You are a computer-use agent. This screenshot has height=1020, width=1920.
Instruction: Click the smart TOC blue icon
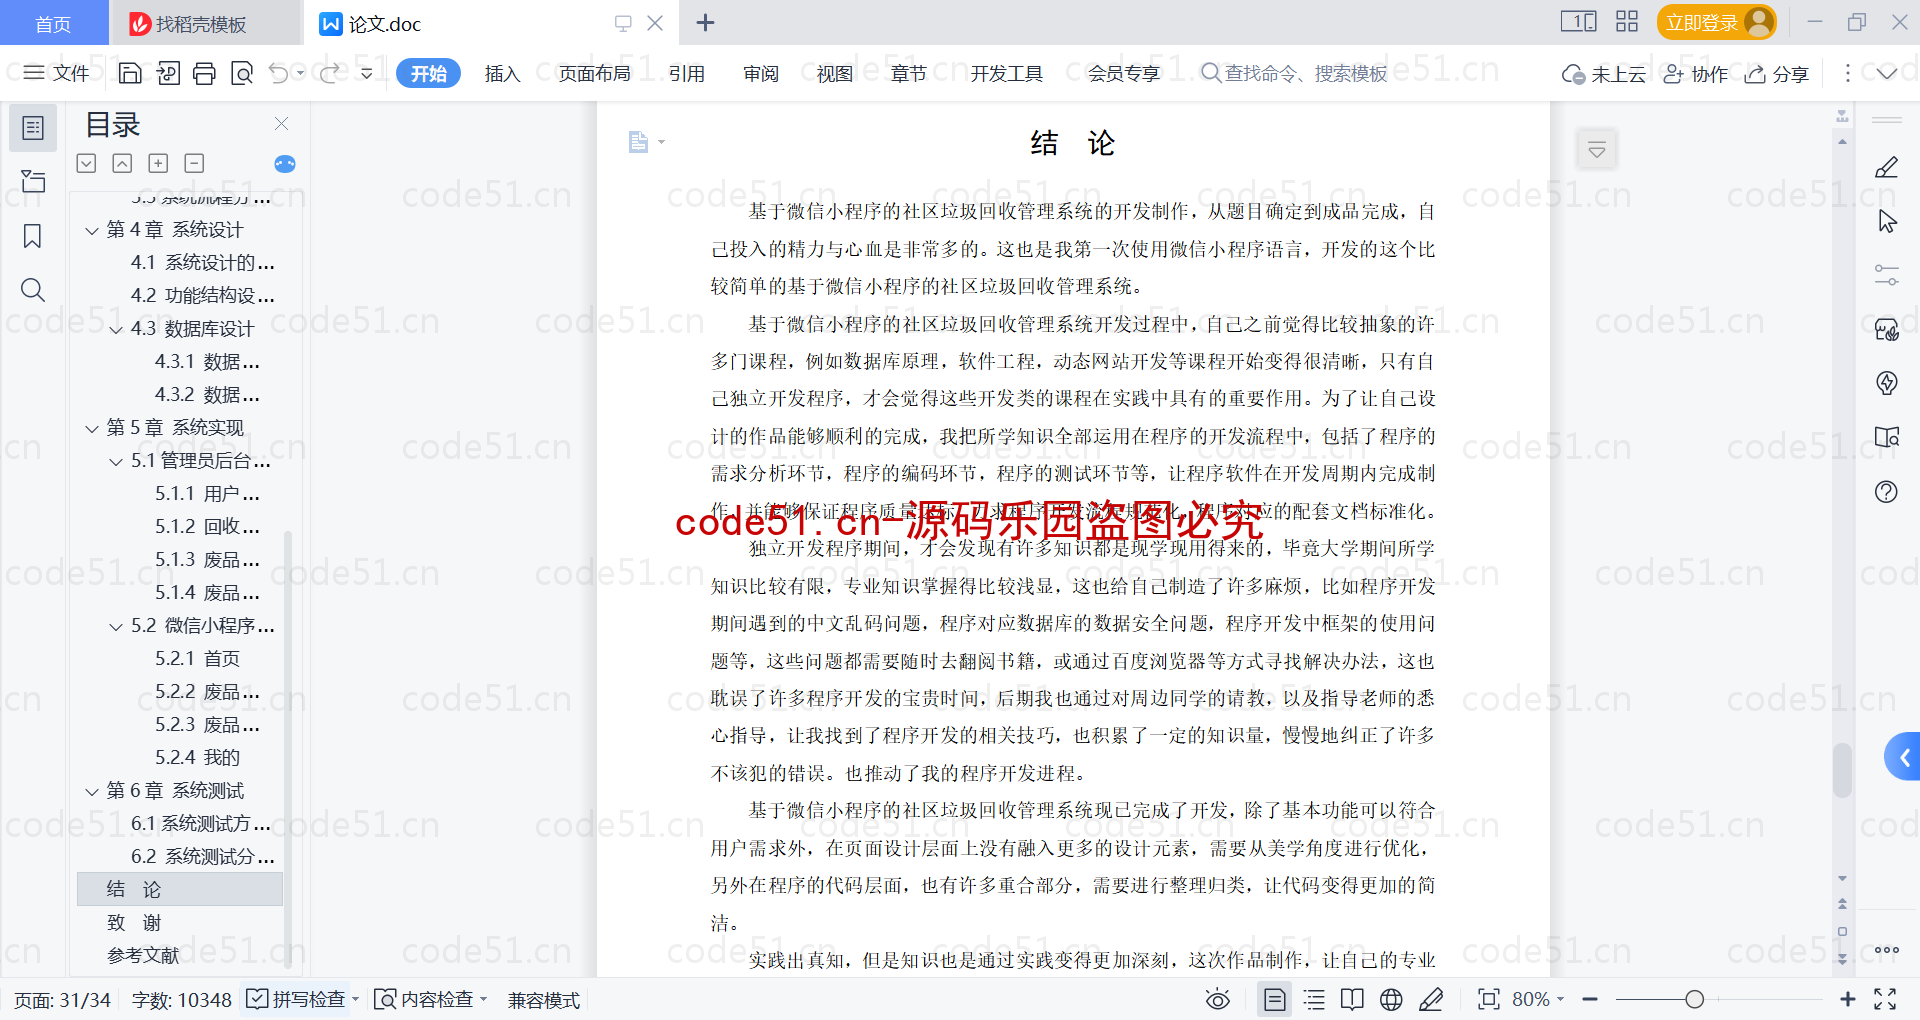pyautogui.click(x=285, y=164)
